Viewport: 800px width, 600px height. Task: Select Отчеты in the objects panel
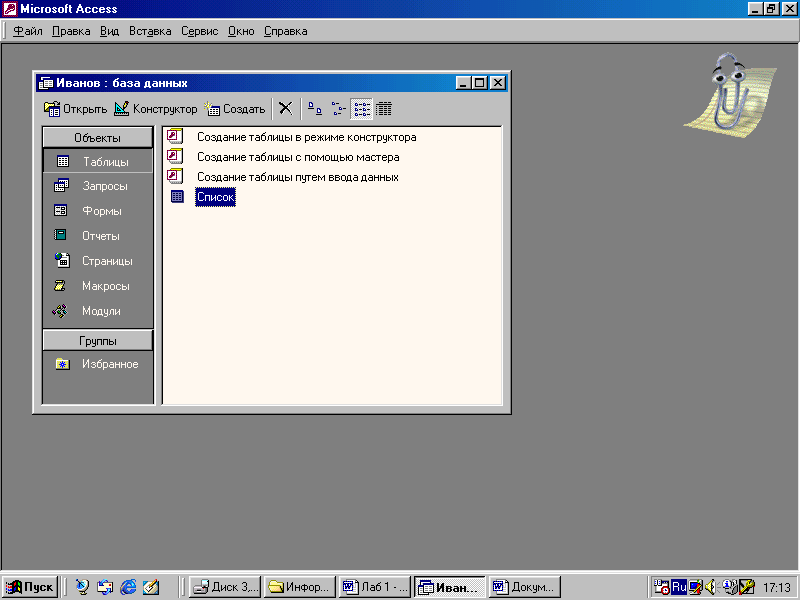[x=97, y=235]
